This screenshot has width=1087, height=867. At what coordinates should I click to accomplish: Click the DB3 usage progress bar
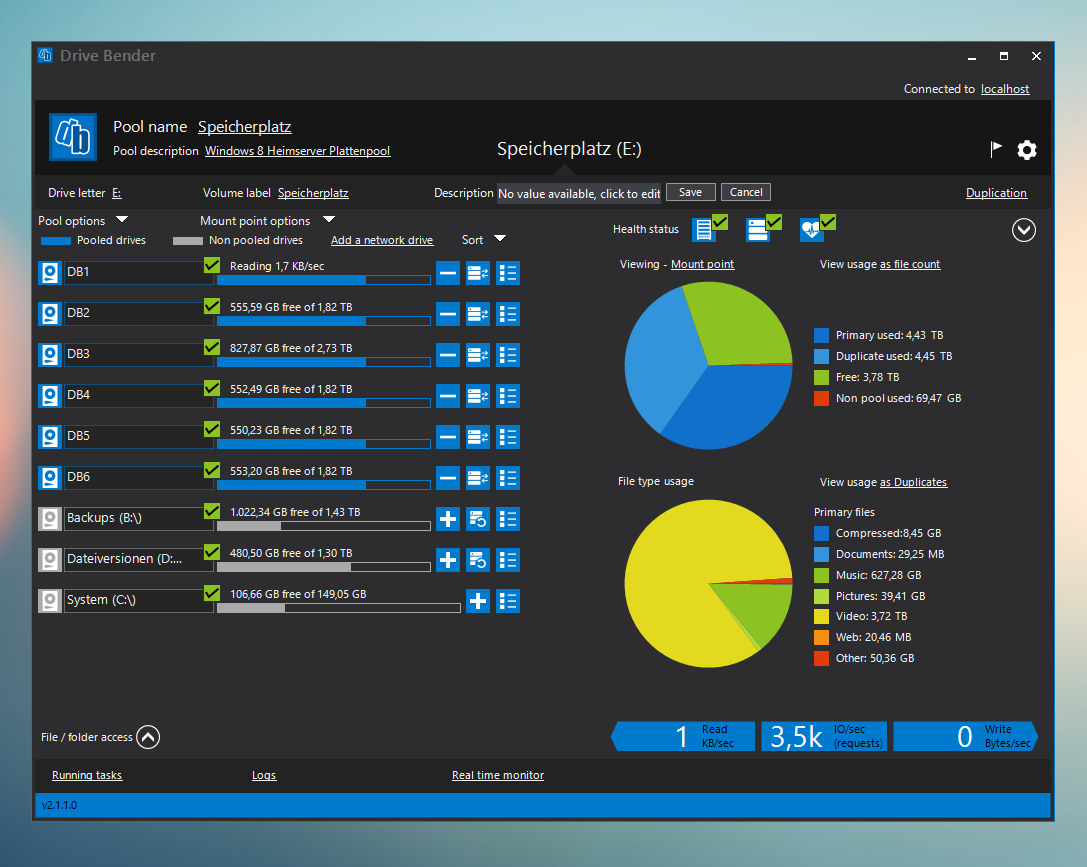pos(324,362)
